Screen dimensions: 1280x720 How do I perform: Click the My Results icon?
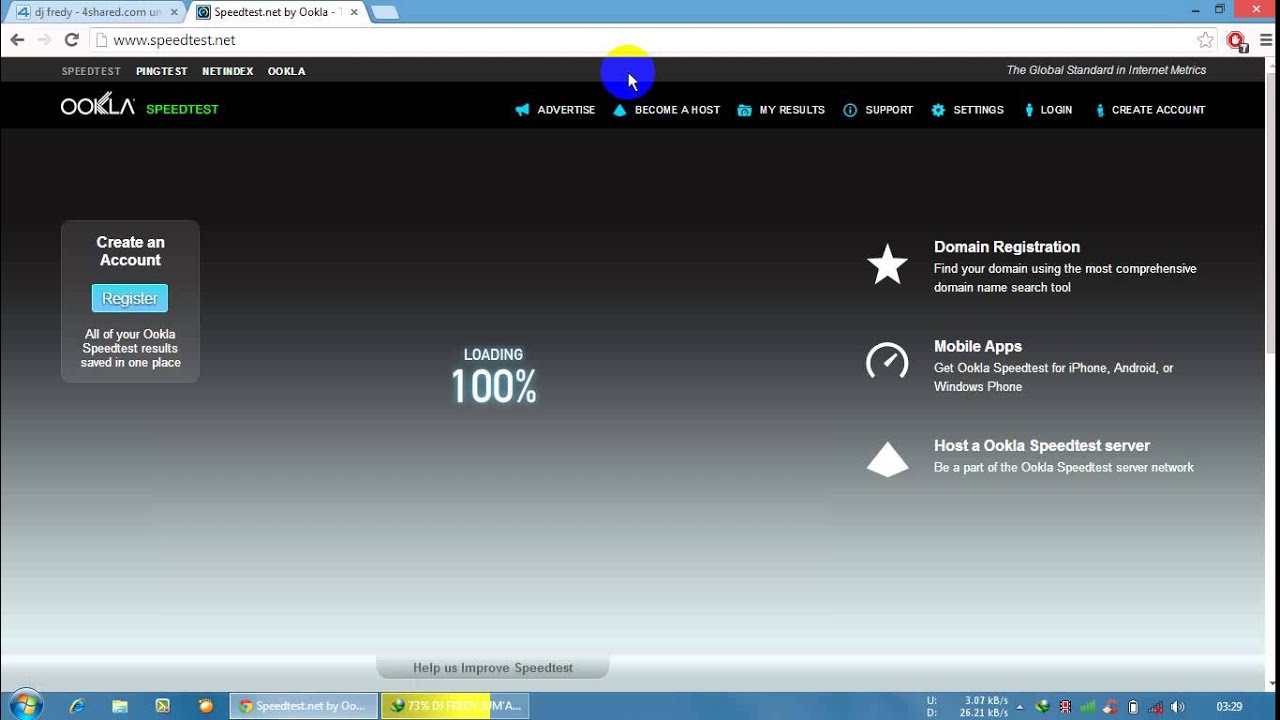744,110
